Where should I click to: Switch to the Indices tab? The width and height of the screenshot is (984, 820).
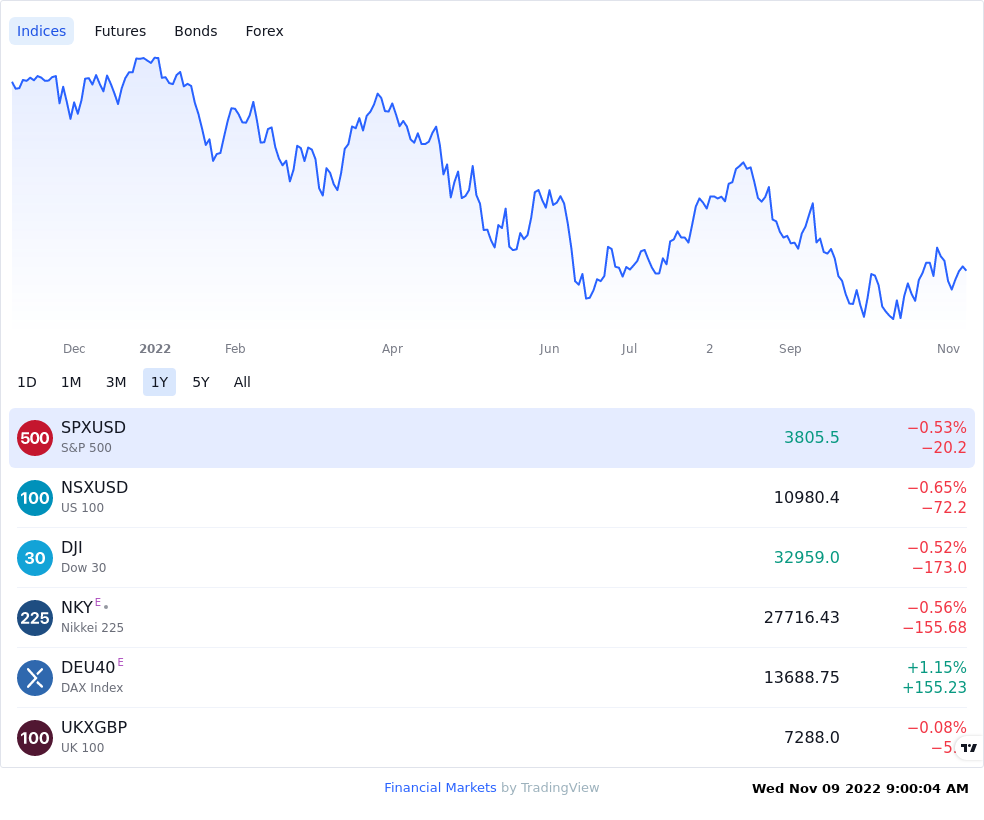click(x=41, y=31)
